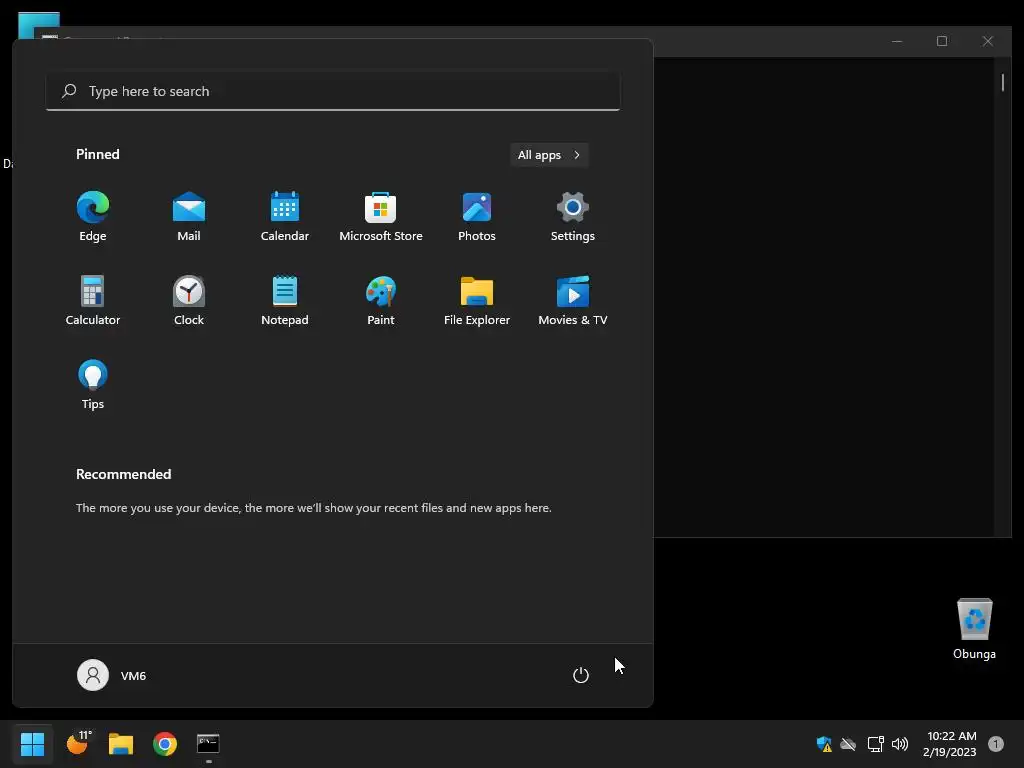The height and width of the screenshot is (768, 1024).
Task: Click the recommended files hint text
Action: pyautogui.click(x=313, y=507)
